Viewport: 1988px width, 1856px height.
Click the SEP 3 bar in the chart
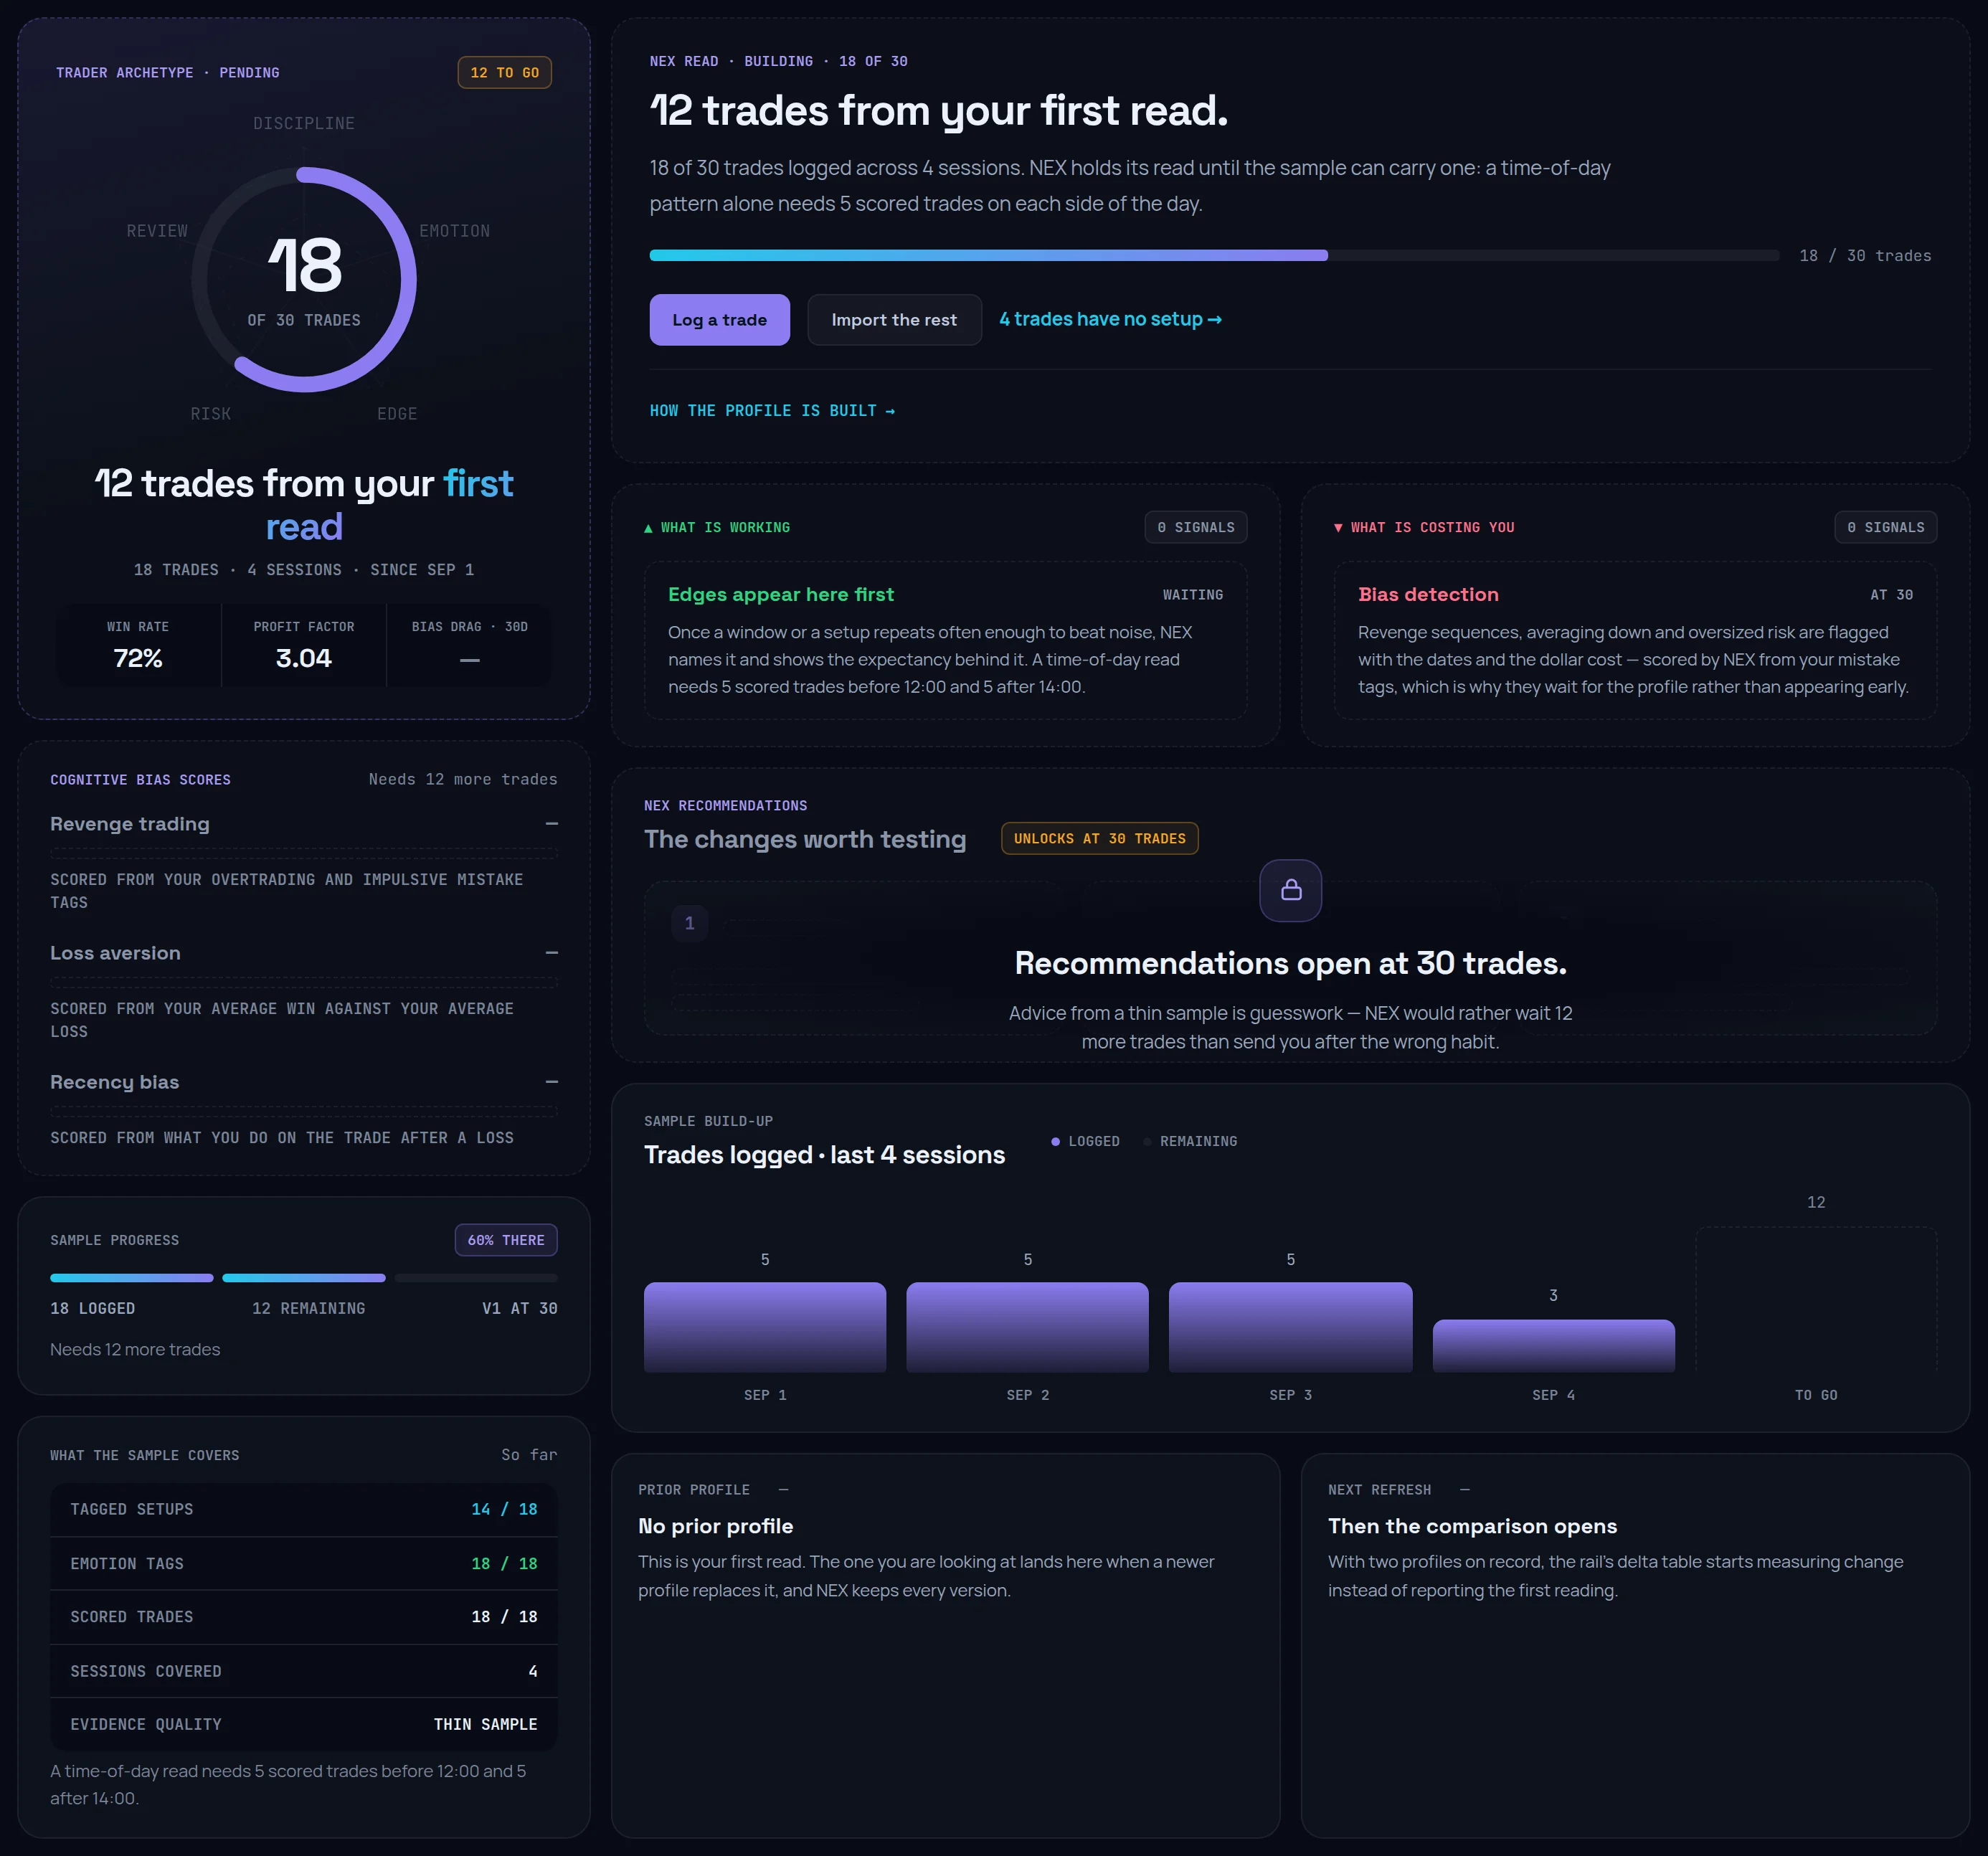point(1290,1327)
